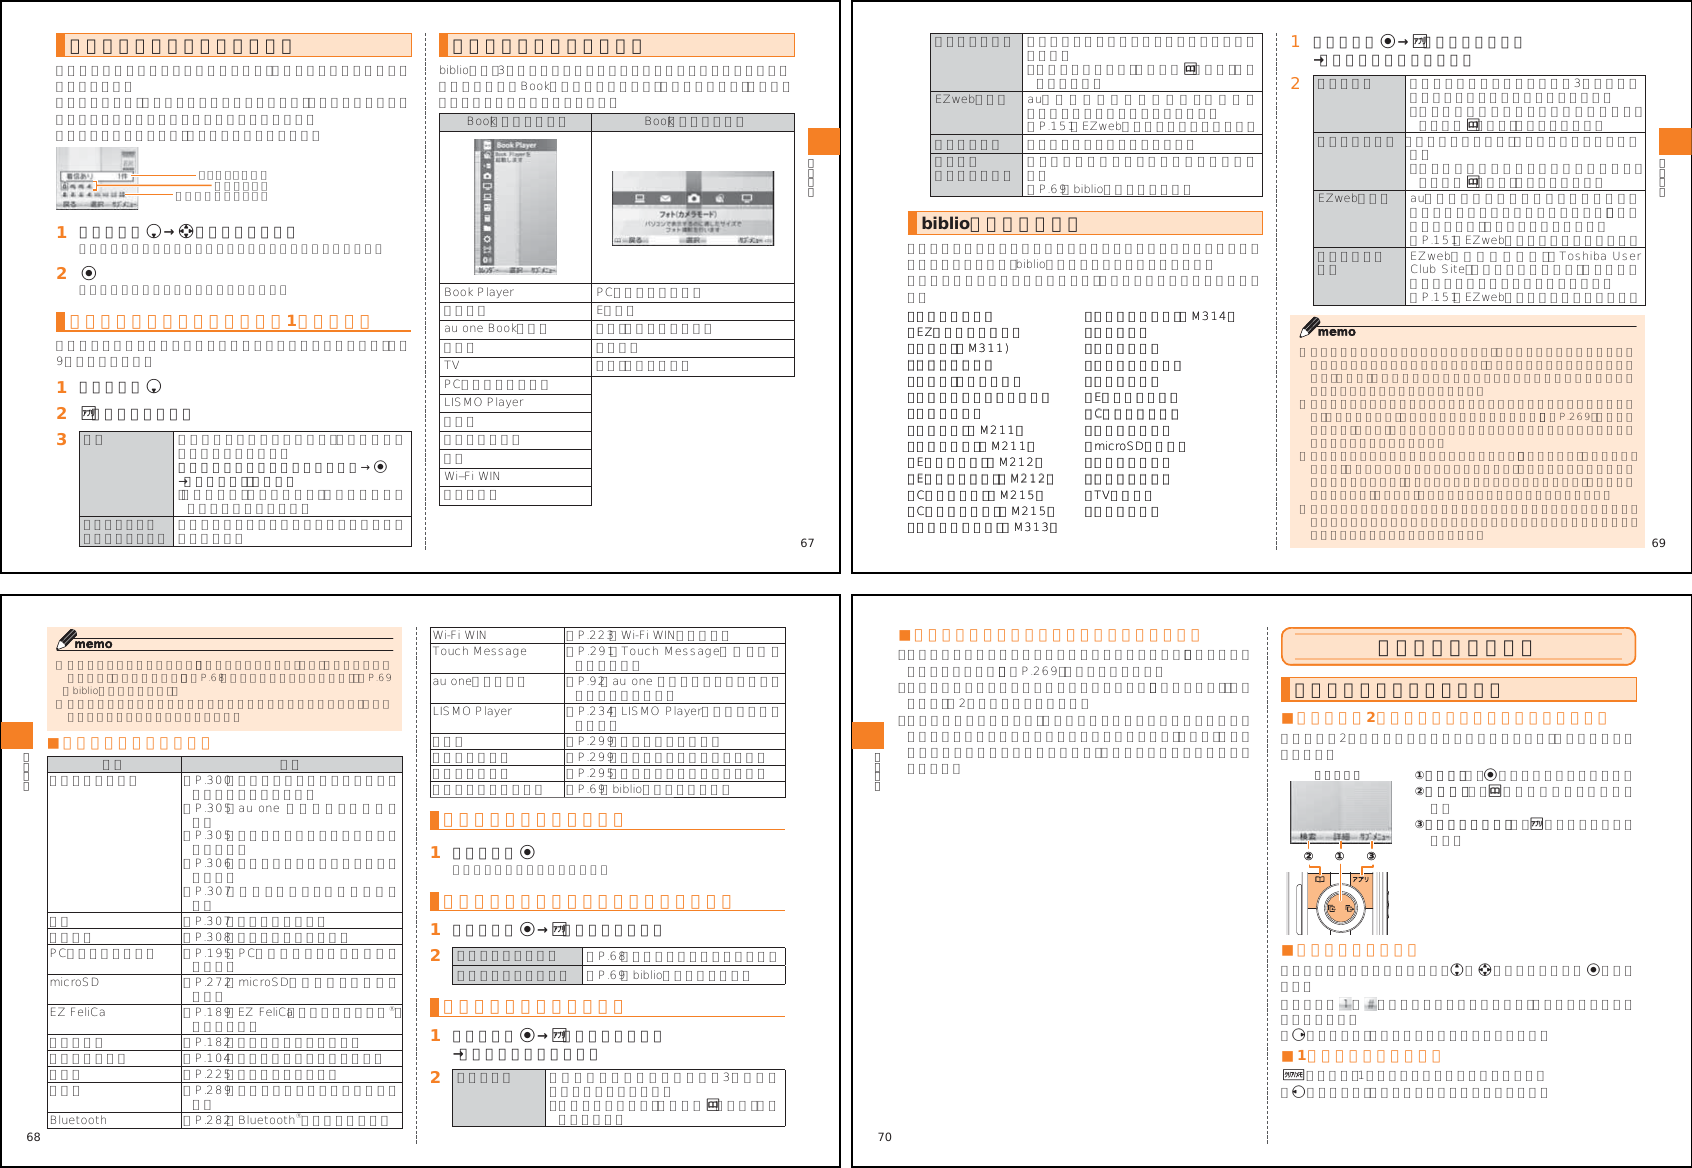Click the app key icon in page 70 item ③
The width and height of the screenshot is (1692, 1168).
[x=1537, y=824]
